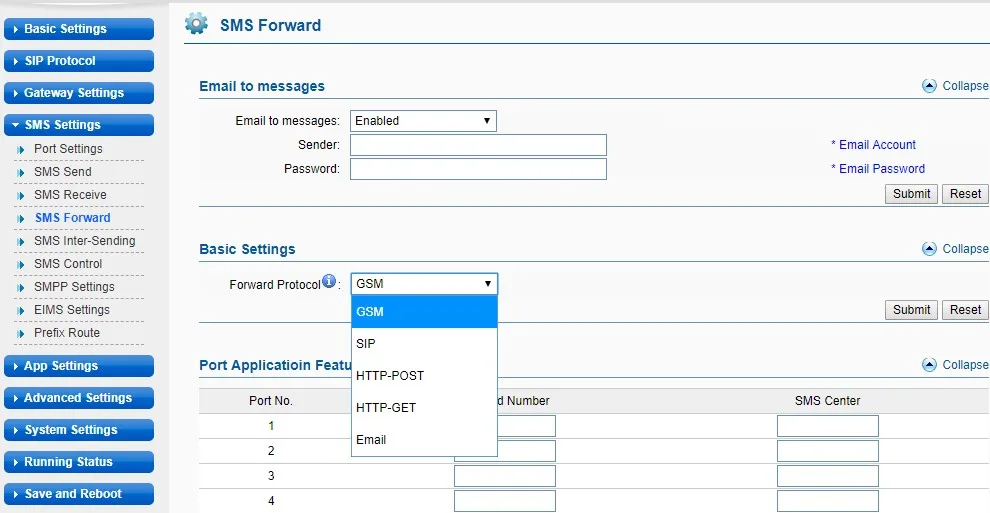Screen dimensions: 990x513
Task: Pick SIP as the forward protocol
Action: point(366,344)
